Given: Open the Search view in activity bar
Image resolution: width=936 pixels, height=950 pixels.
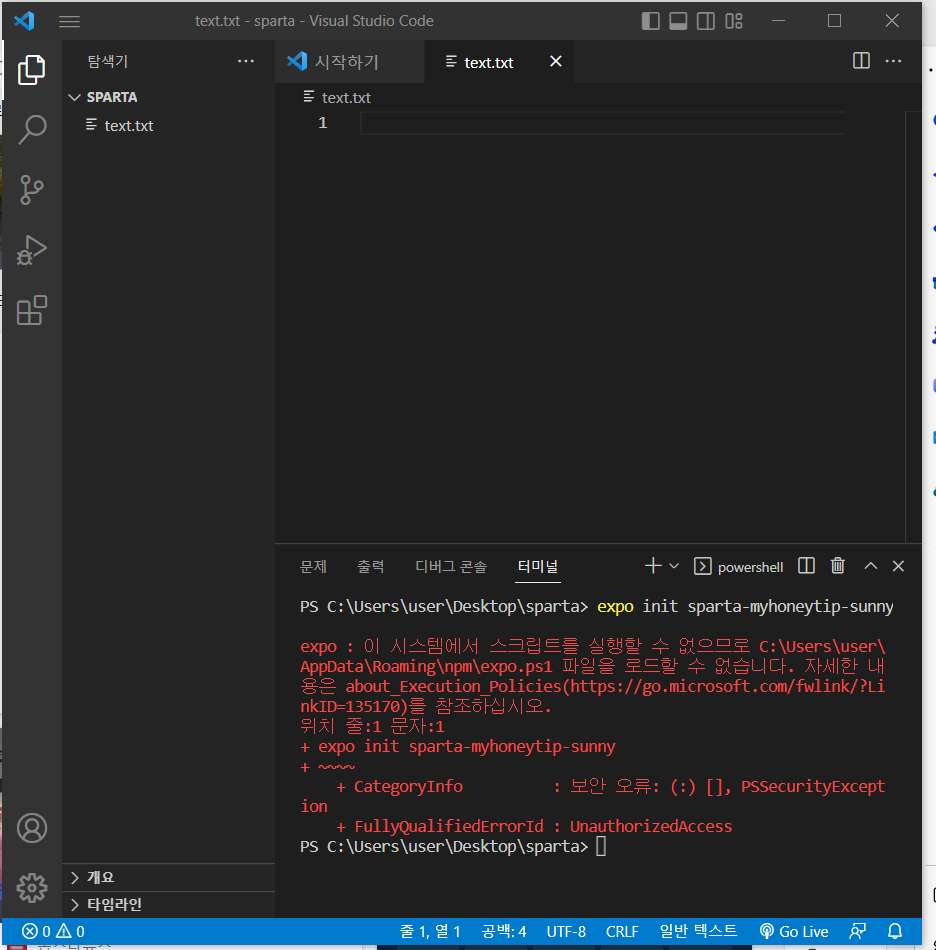Looking at the screenshot, I should pos(32,130).
